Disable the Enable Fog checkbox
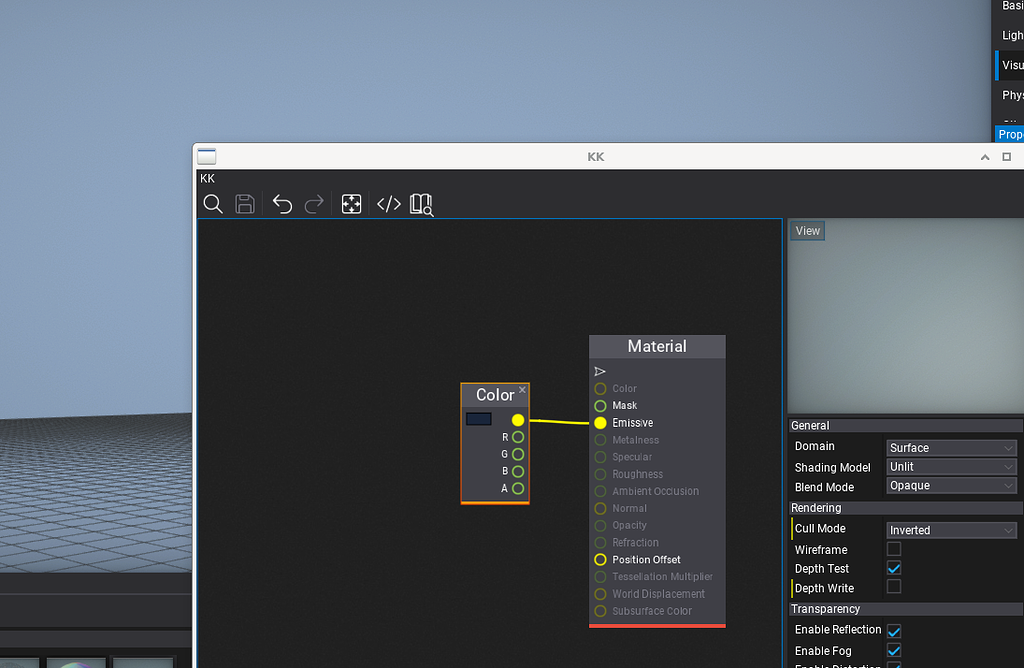Viewport: 1024px width, 668px height. [x=893, y=650]
